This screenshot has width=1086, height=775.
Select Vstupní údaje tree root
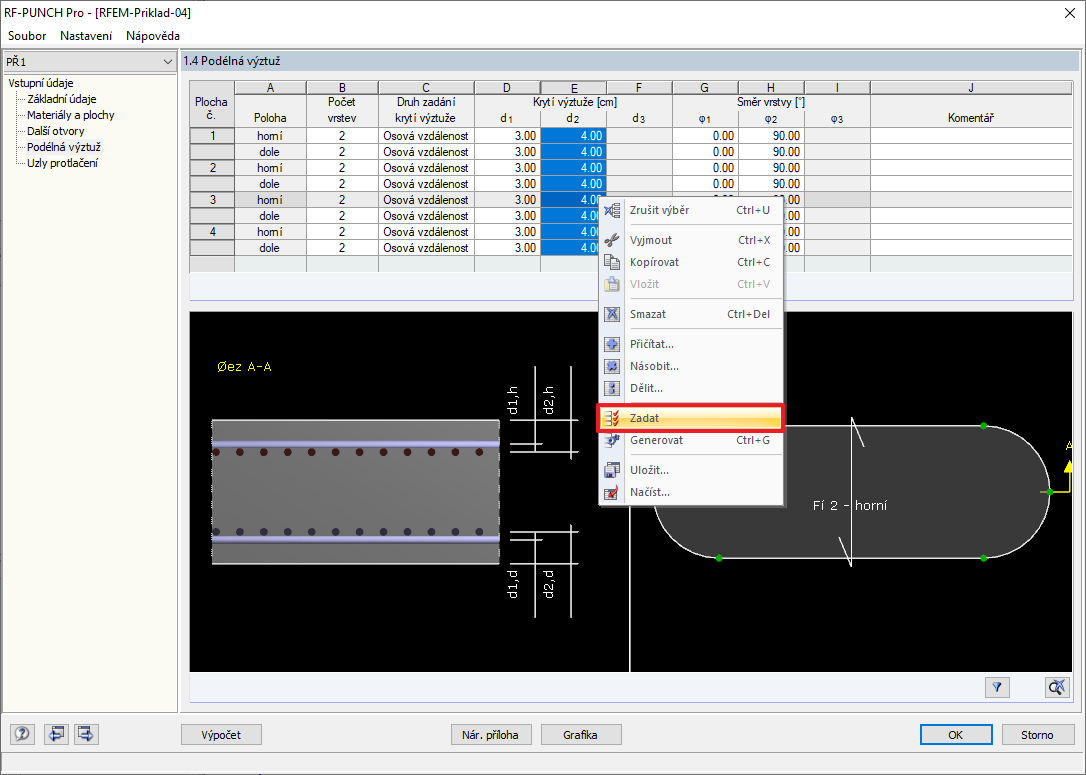click(x=41, y=83)
